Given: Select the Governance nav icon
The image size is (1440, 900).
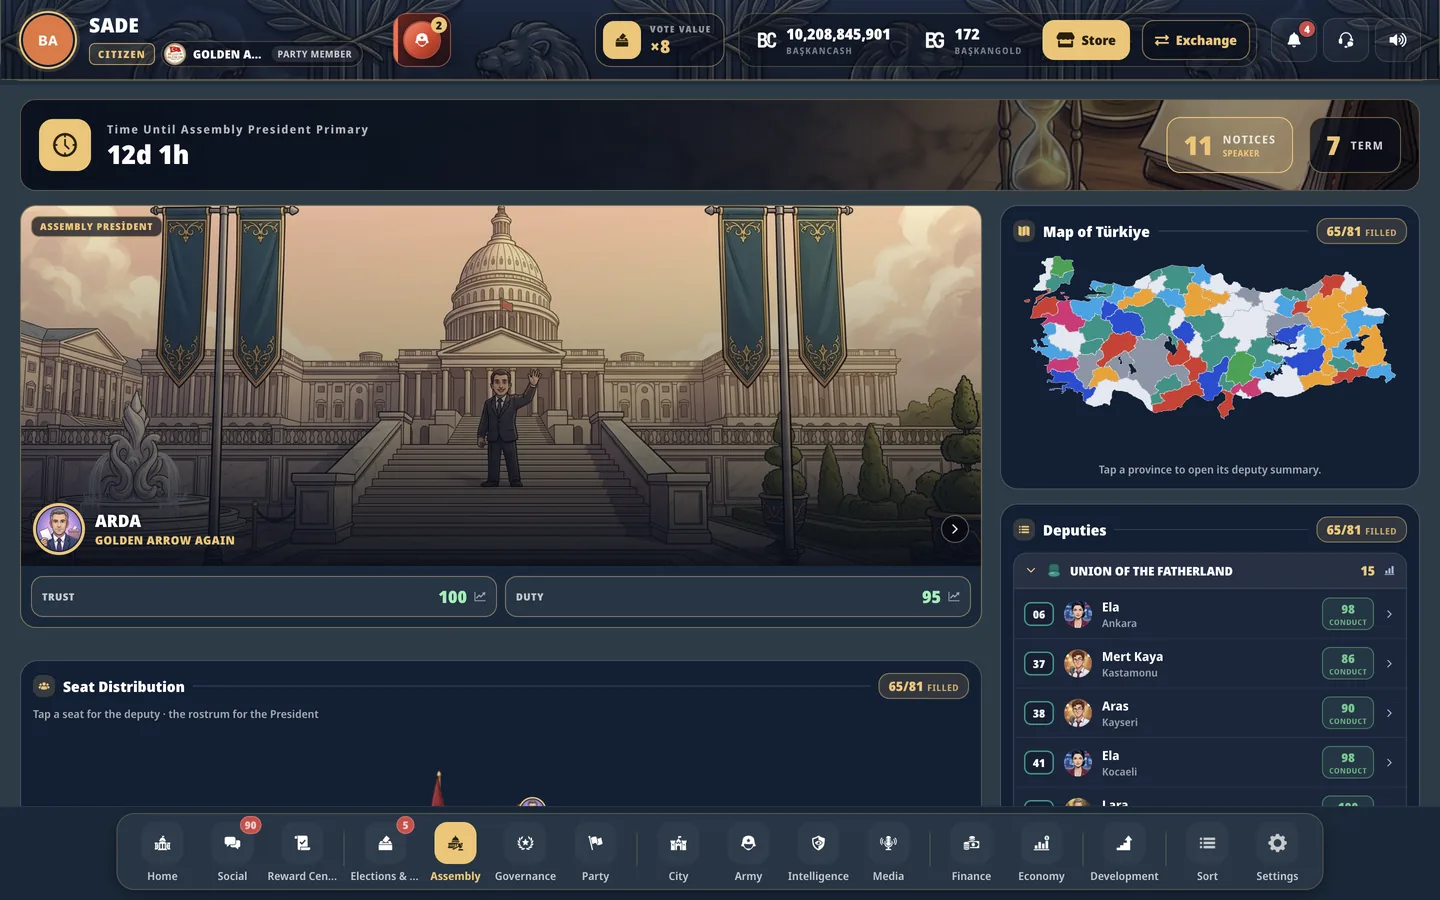Looking at the screenshot, I should [x=525, y=854].
